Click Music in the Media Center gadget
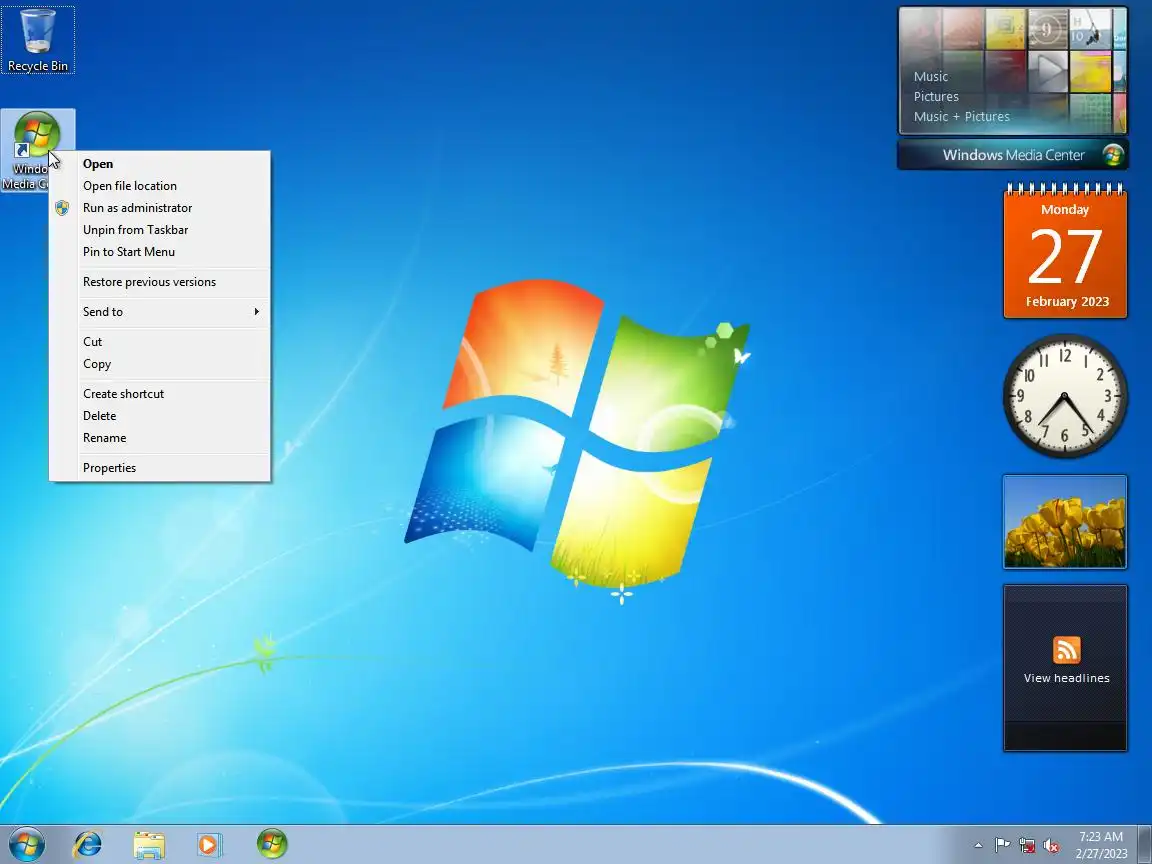 coord(931,76)
